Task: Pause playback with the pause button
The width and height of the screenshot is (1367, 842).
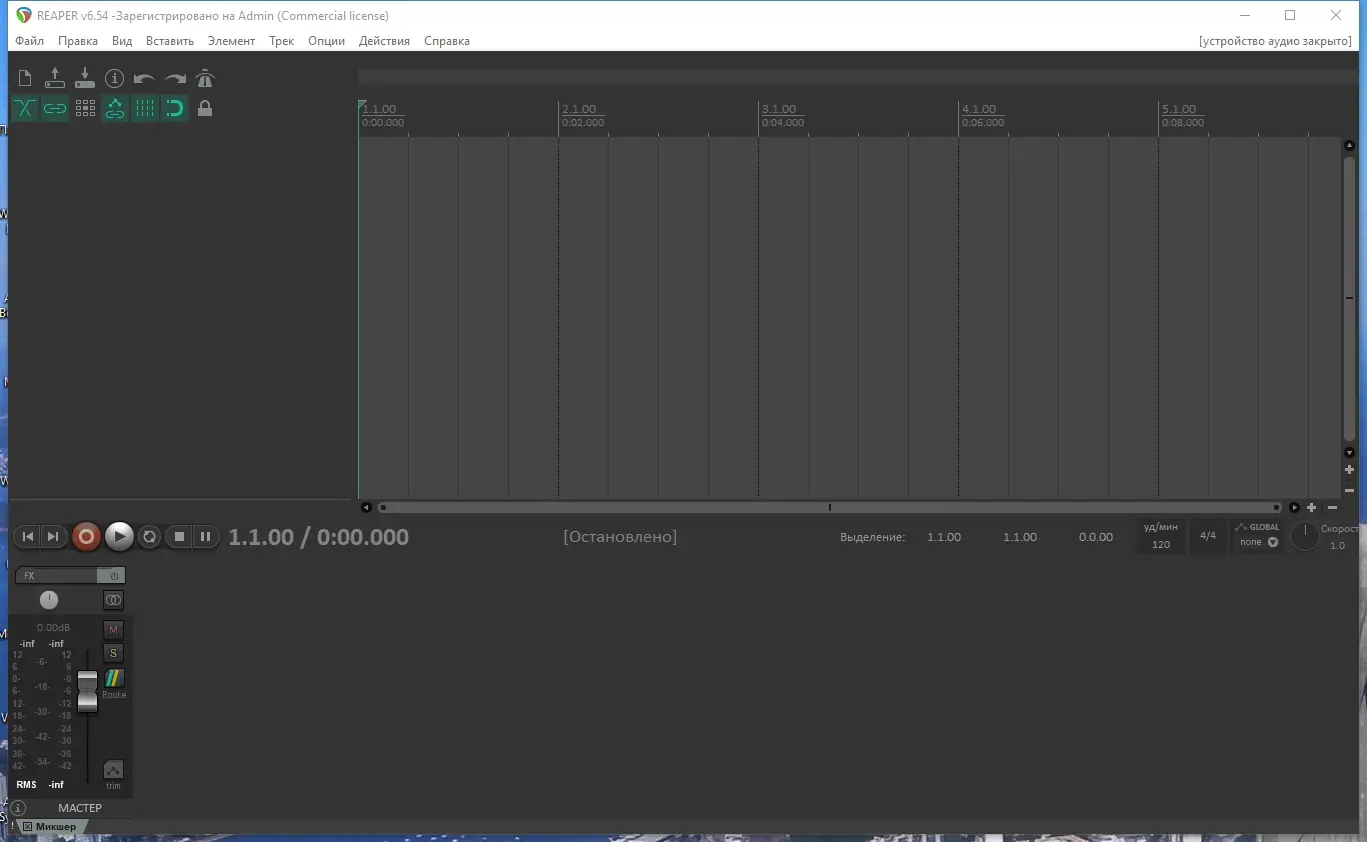Action: point(205,537)
